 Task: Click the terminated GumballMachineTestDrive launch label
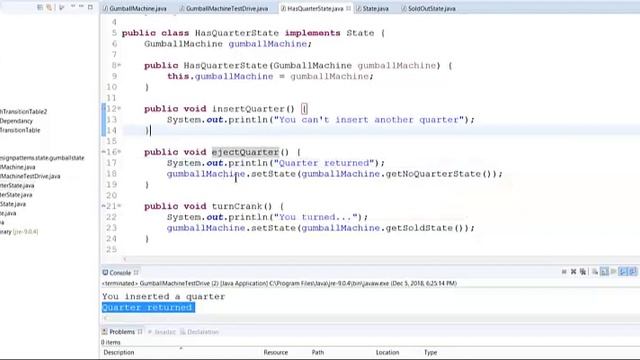click(x=279, y=283)
